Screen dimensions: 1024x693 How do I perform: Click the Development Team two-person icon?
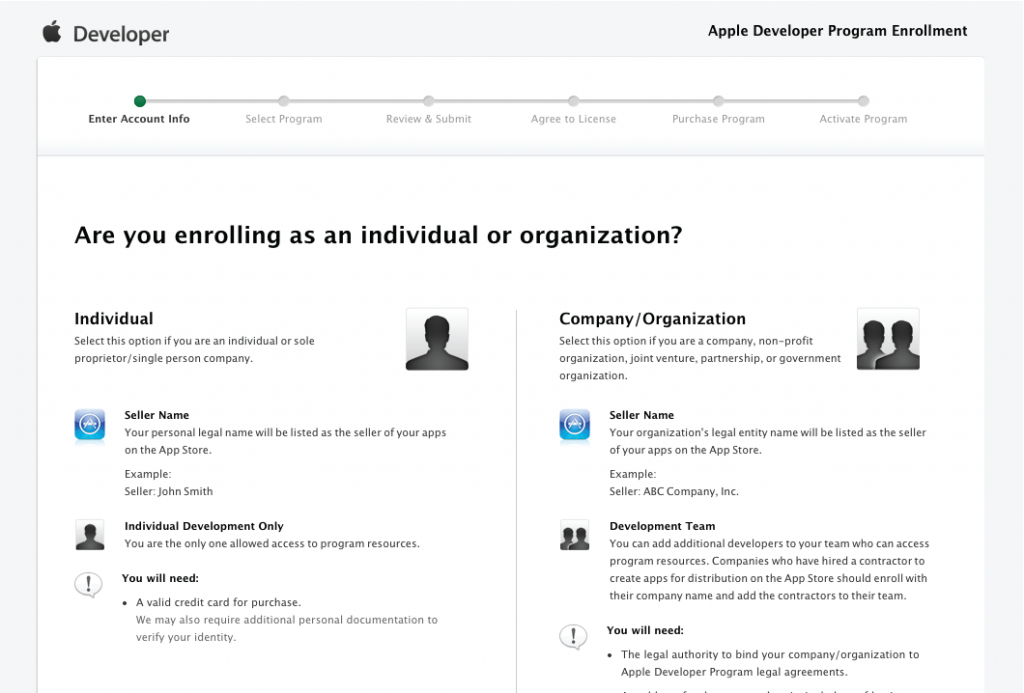(x=575, y=535)
